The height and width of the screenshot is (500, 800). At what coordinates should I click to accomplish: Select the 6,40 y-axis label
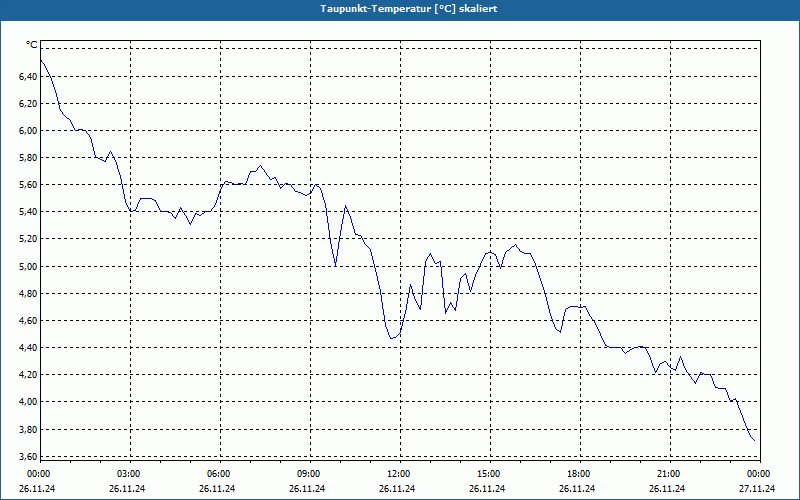point(28,77)
